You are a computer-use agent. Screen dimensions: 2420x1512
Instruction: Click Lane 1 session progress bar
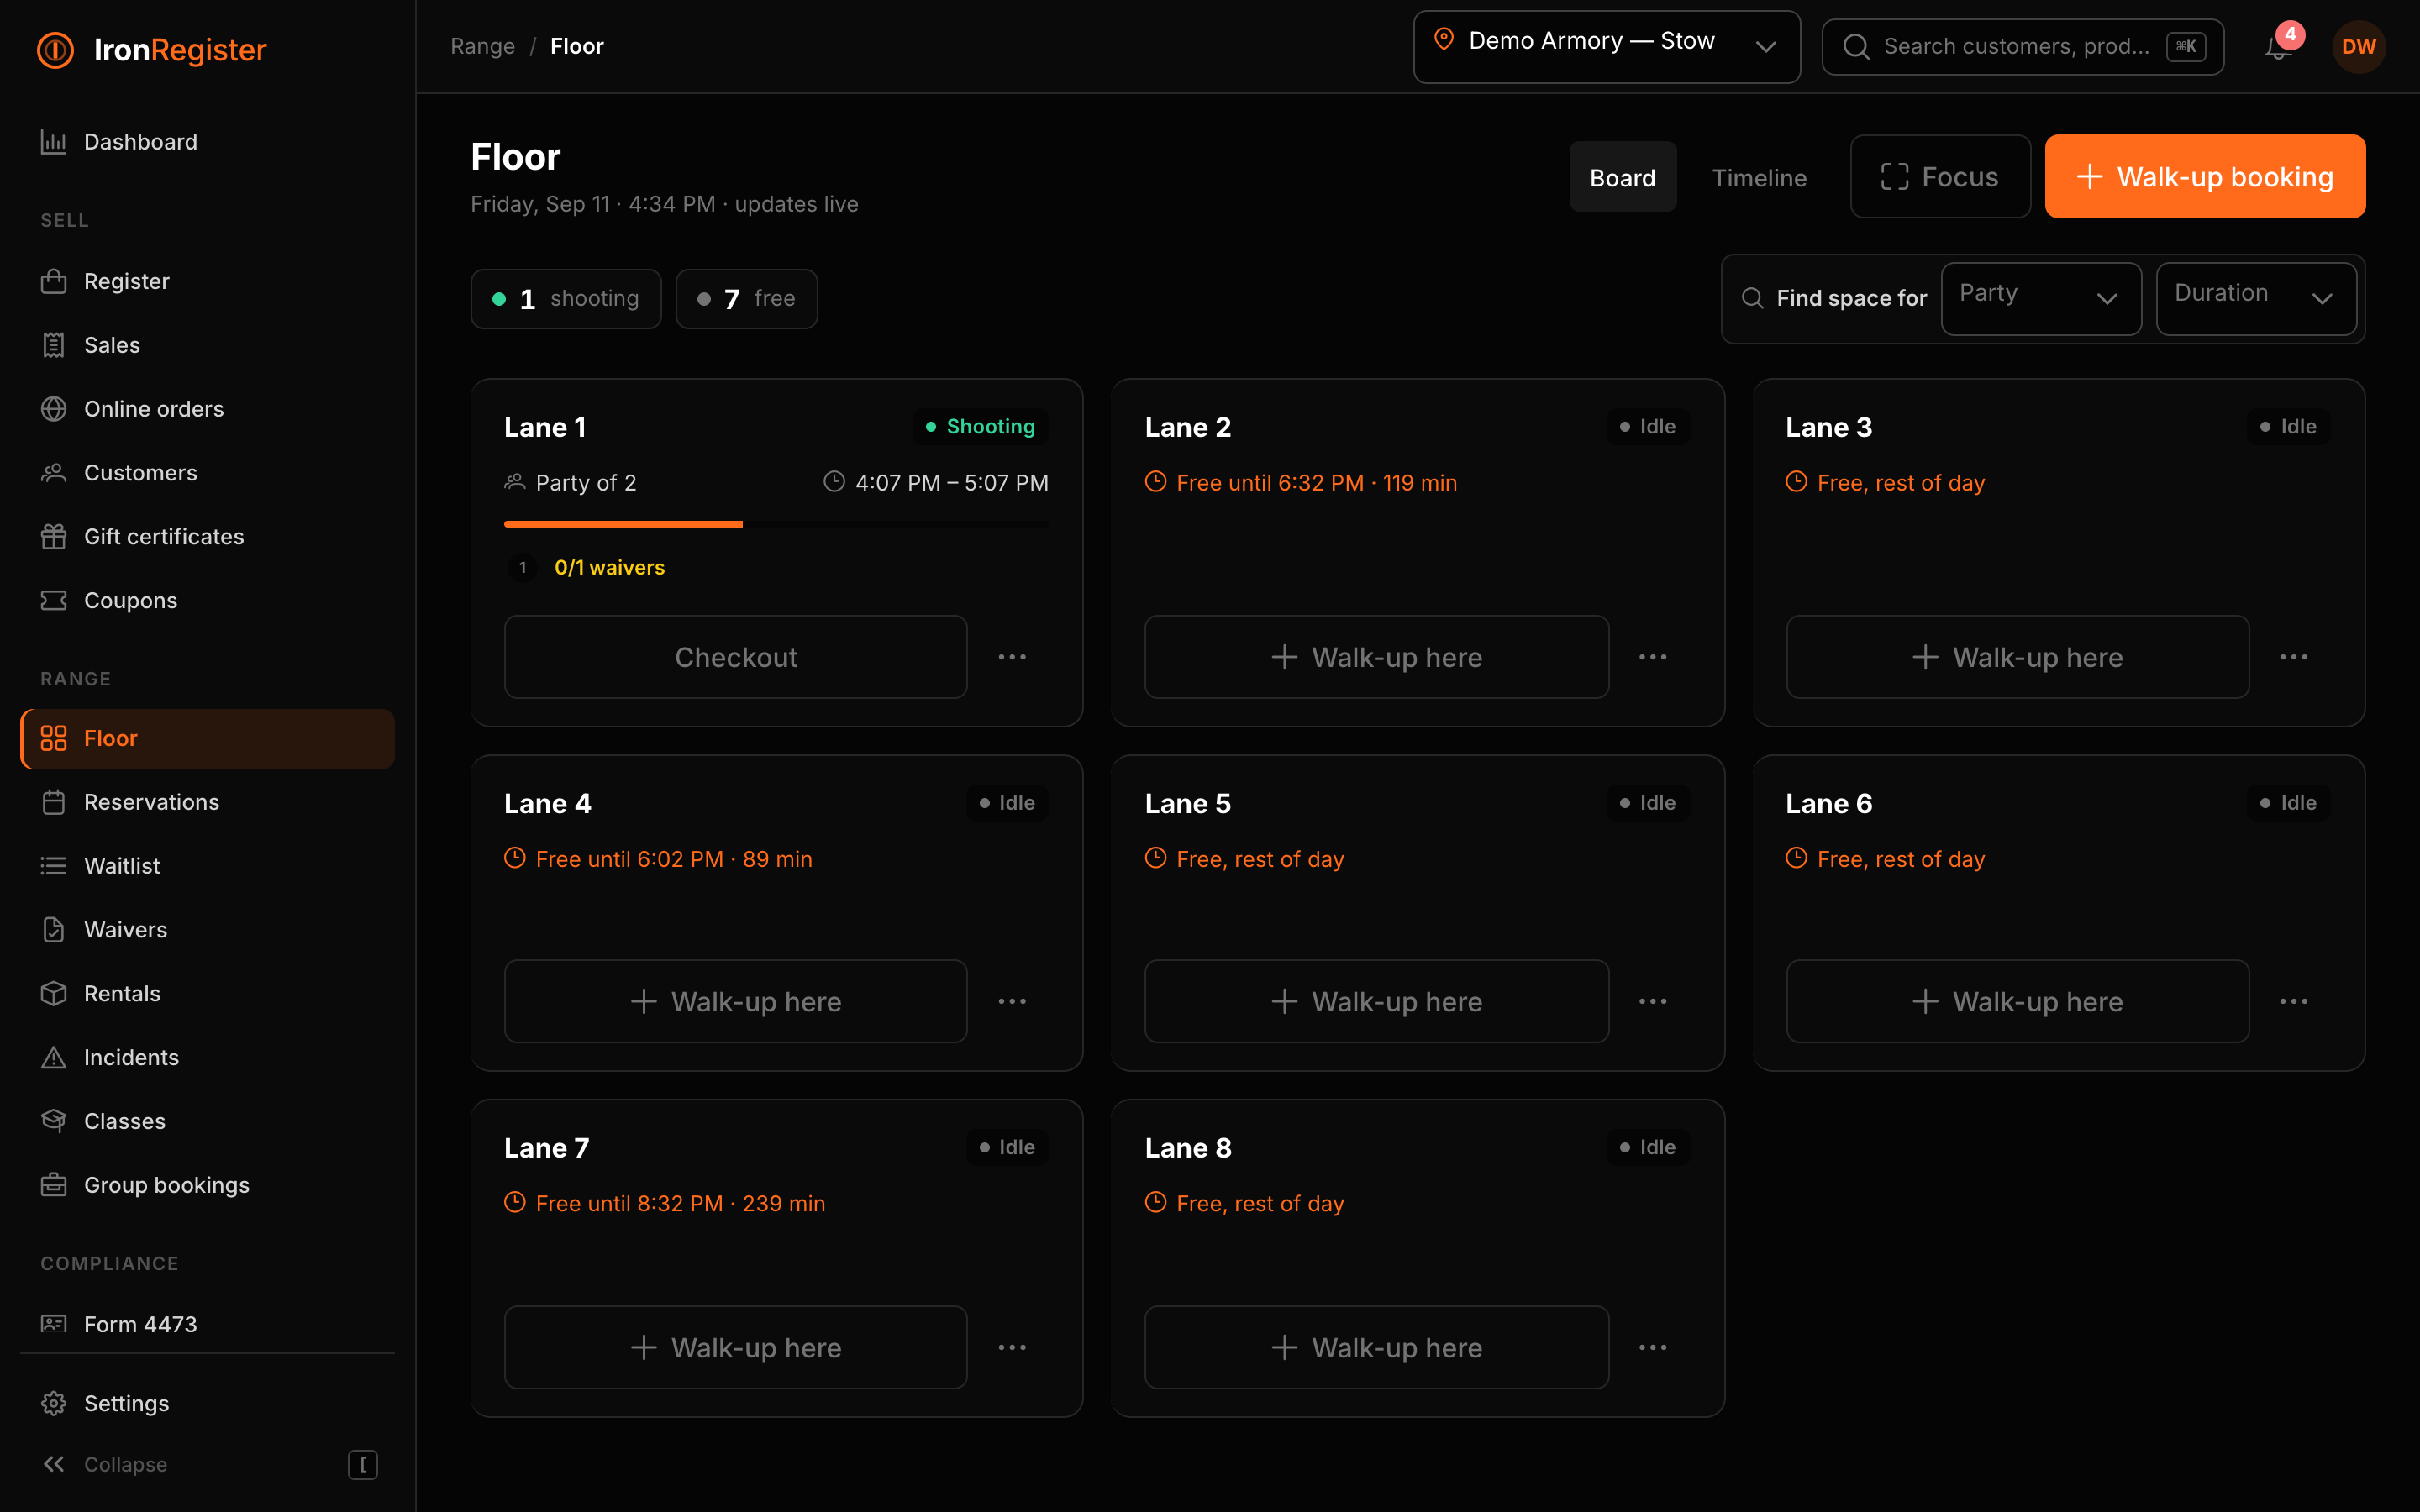pyautogui.click(x=776, y=523)
